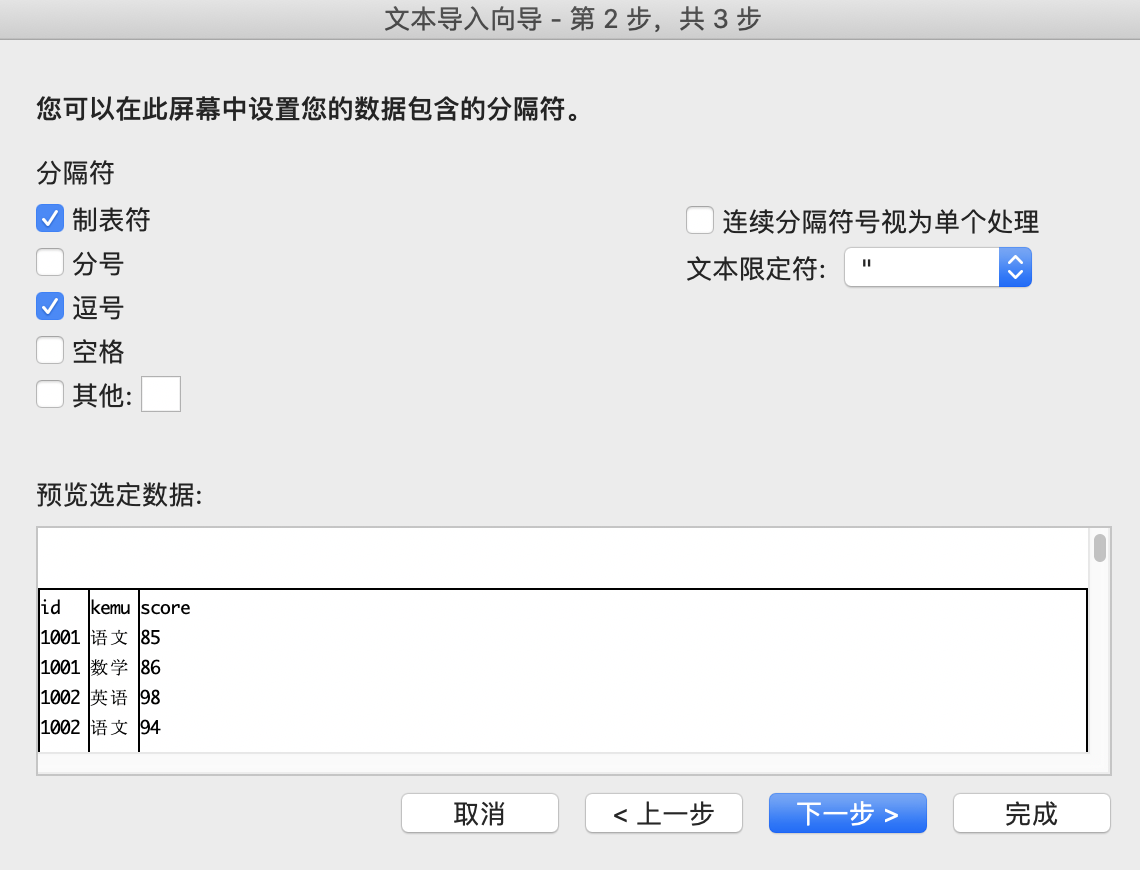Click the 完成 button
The width and height of the screenshot is (1140, 870).
[1032, 813]
